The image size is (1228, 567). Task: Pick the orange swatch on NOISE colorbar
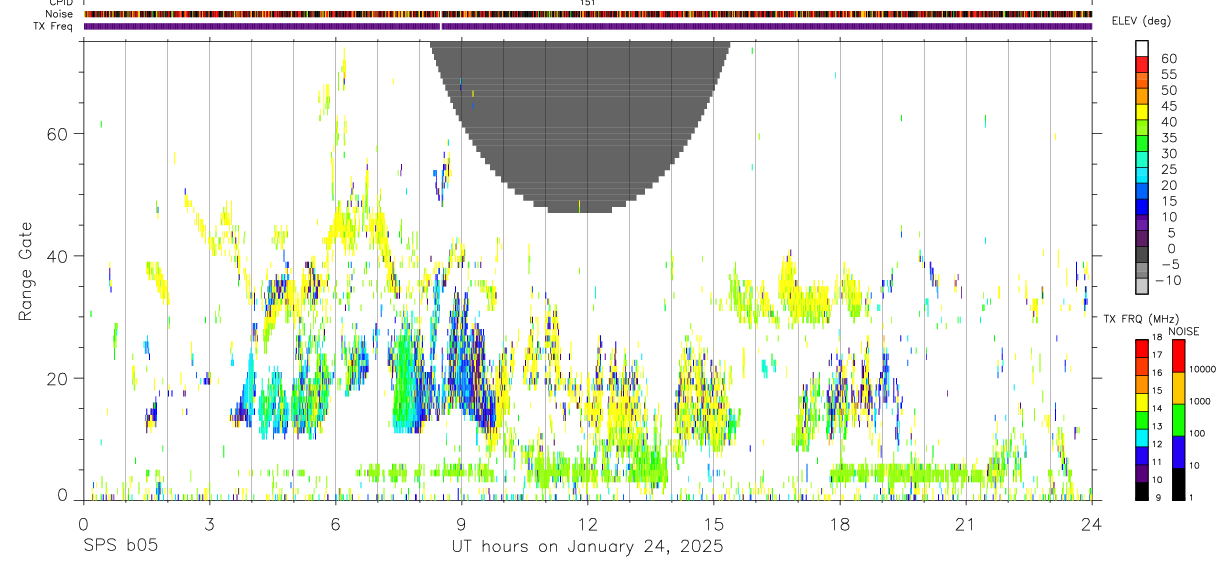(1177, 388)
